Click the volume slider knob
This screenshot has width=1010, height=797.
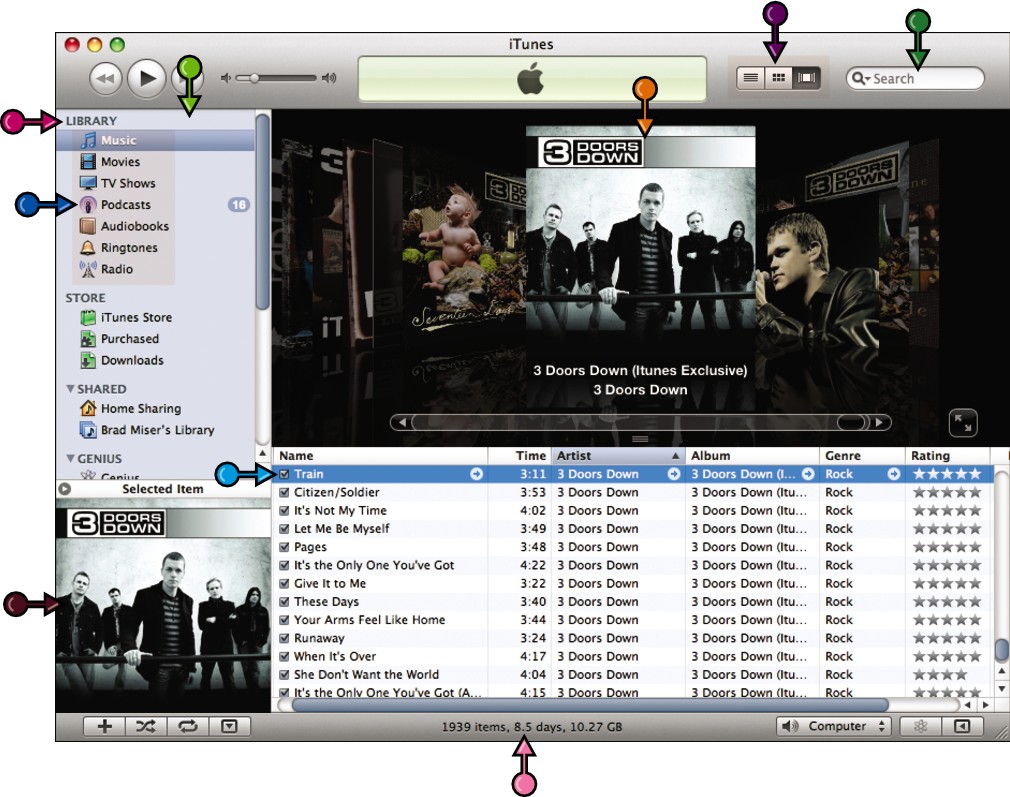[x=254, y=78]
